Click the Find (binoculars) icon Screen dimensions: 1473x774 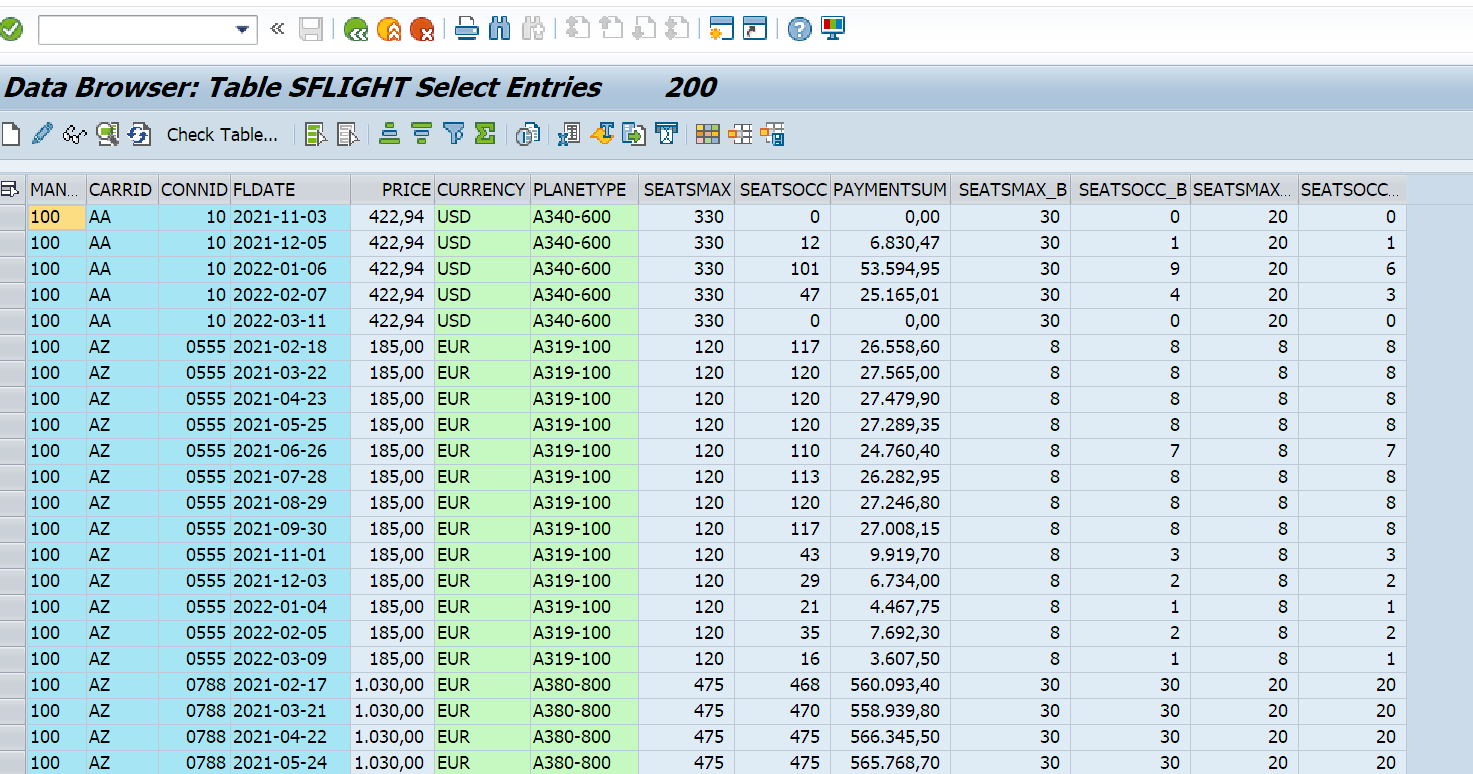(x=499, y=29)
